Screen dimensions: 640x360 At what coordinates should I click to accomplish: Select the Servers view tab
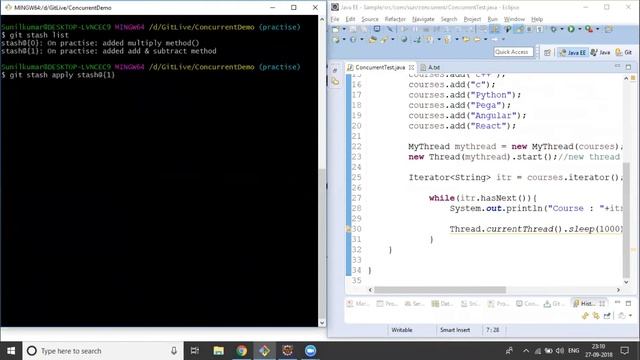click(x=414, y=303)
